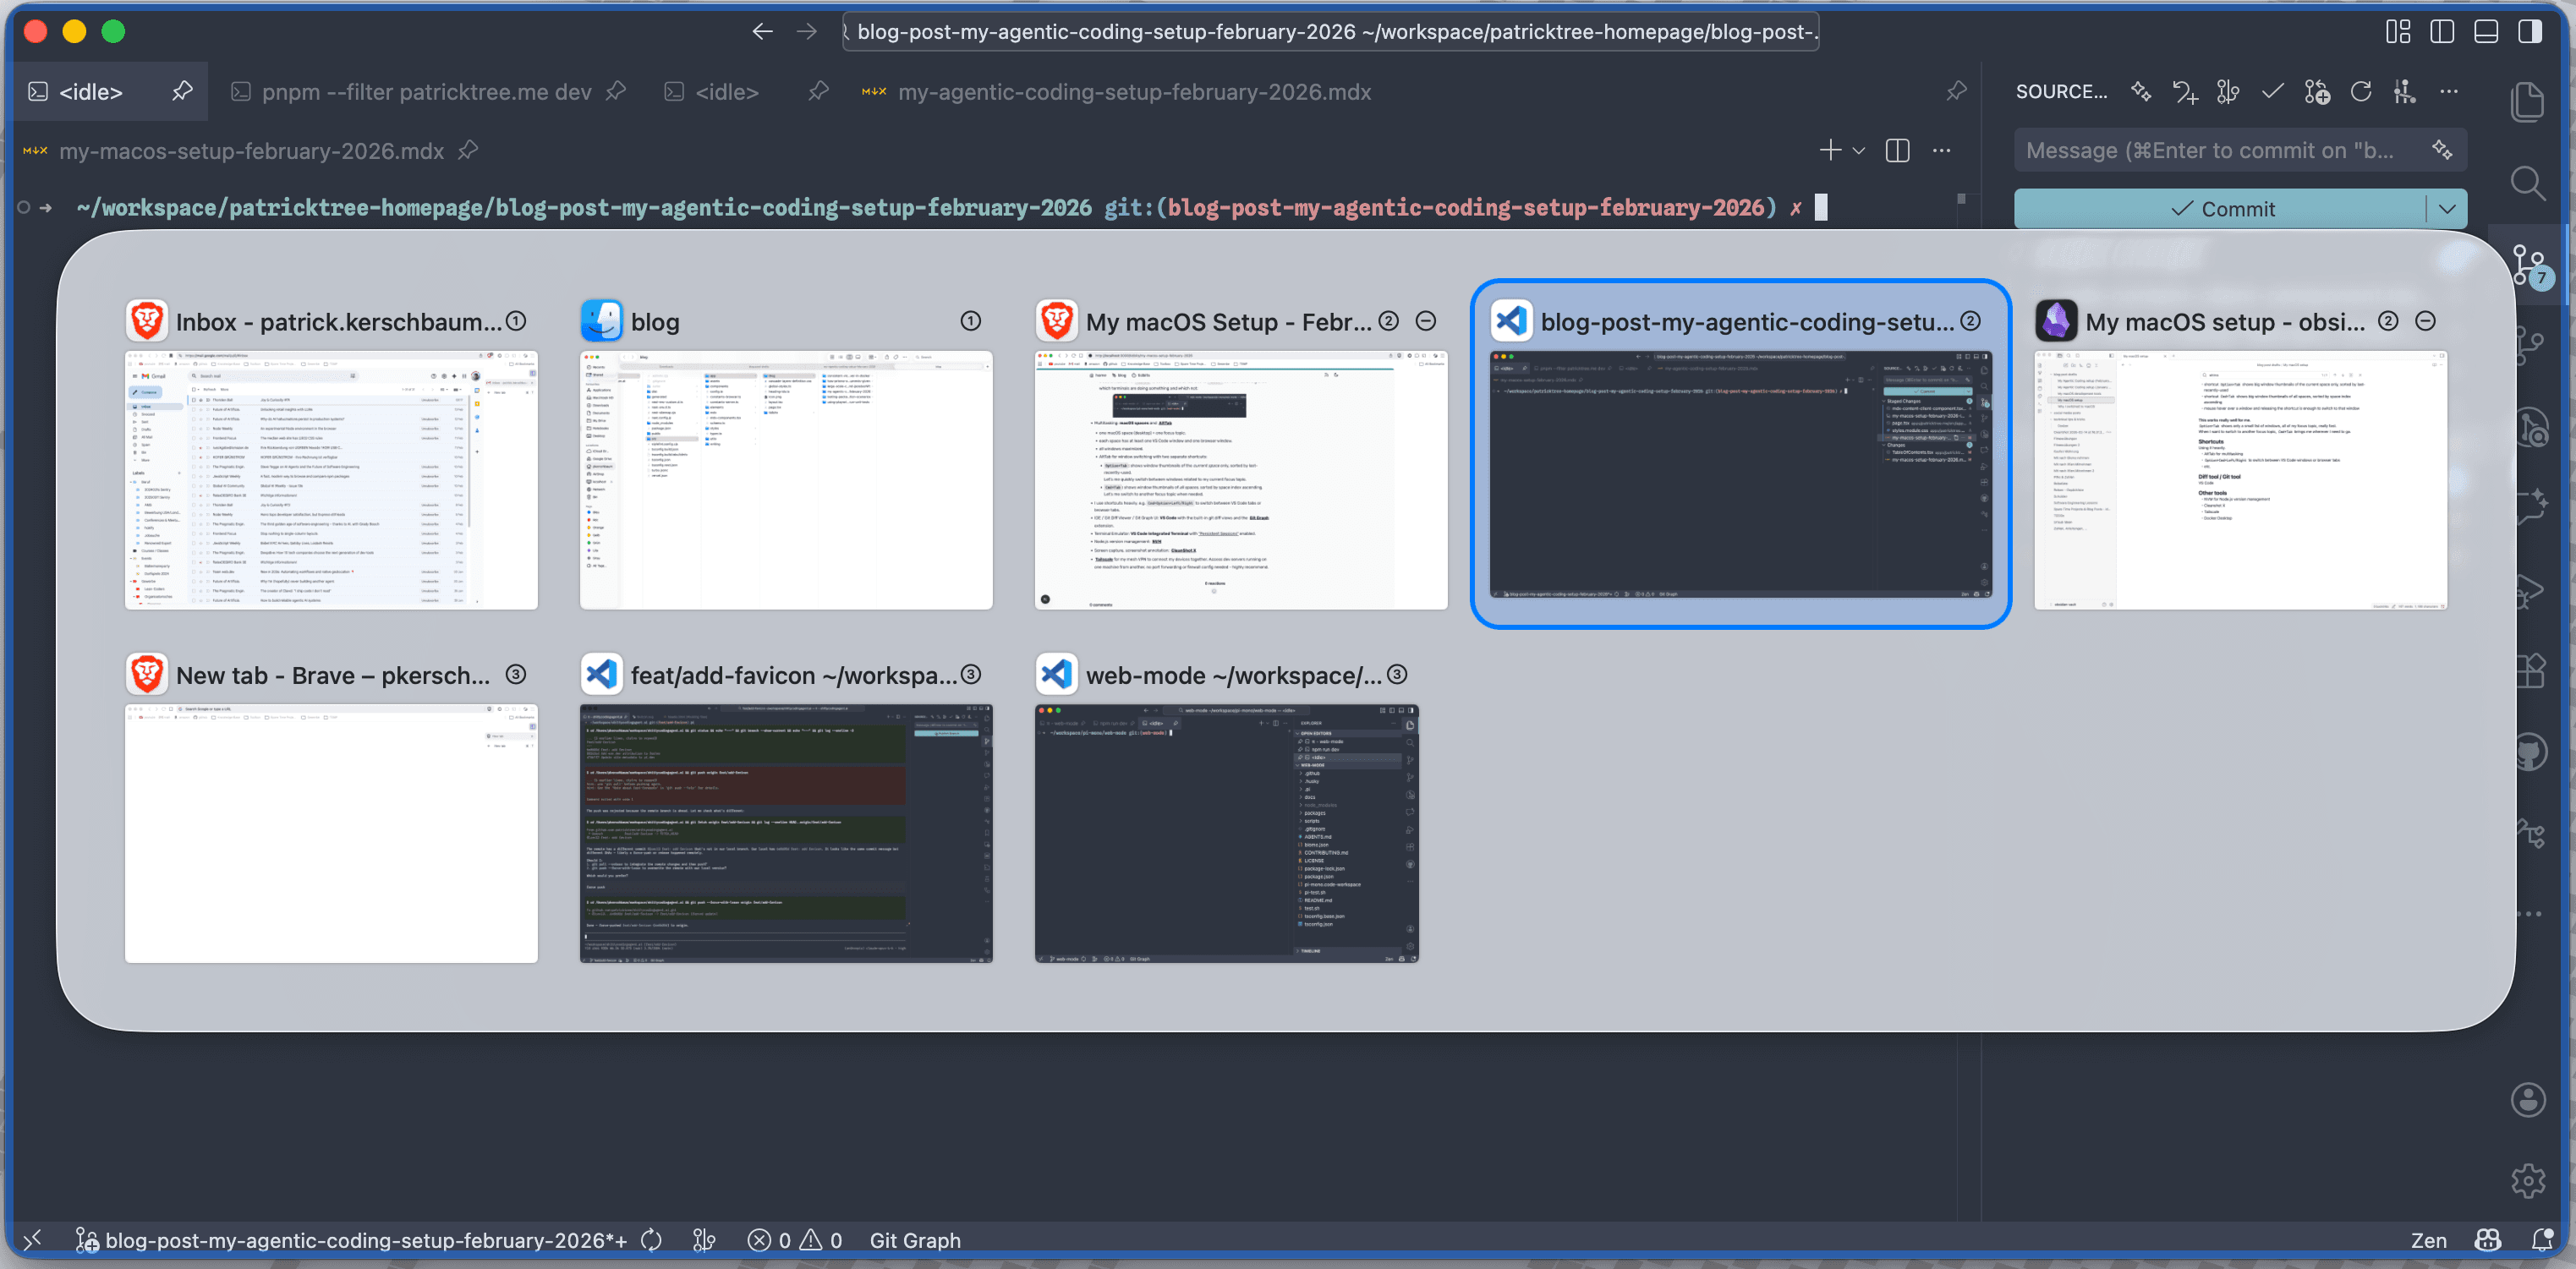The width and height of the screenshot is (2576, 1269).
Task: Open the Accounts menu icon
Action: click(2528, 1100)
